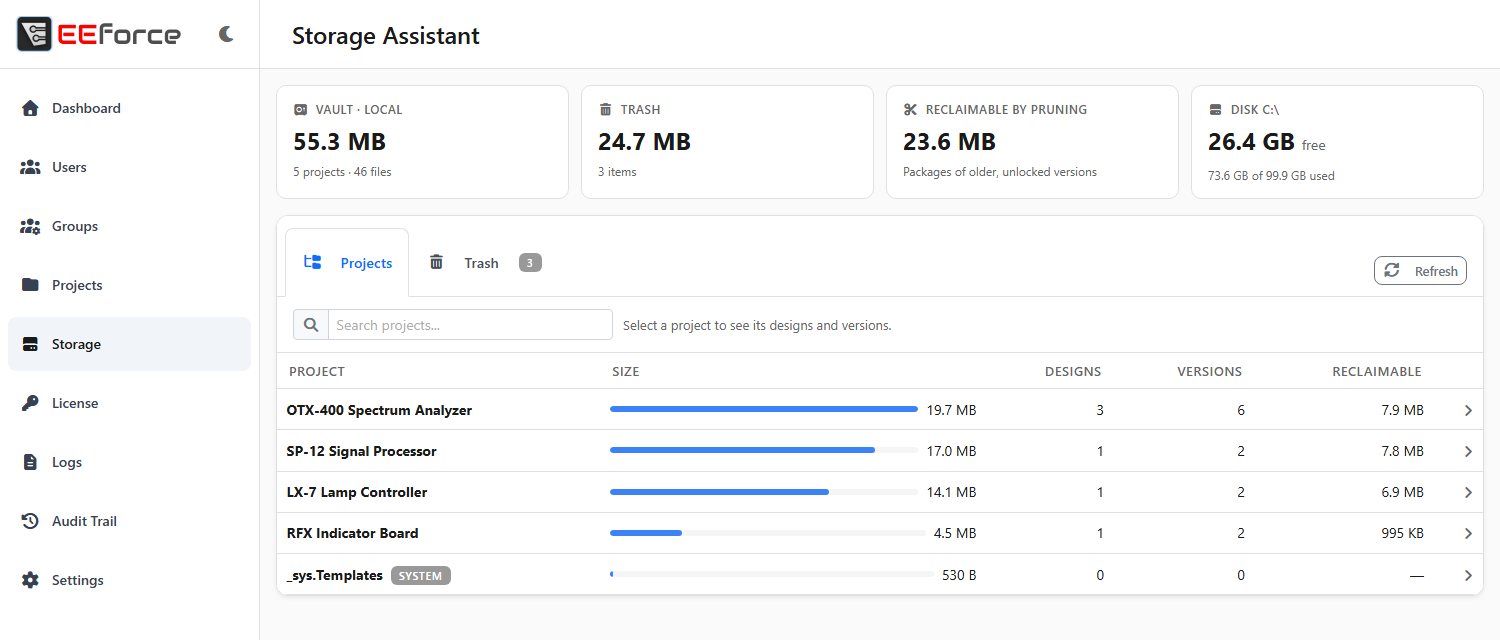Focus the Search projects input field
This screenshot has height=640, width=1500.
click(470, 325)
